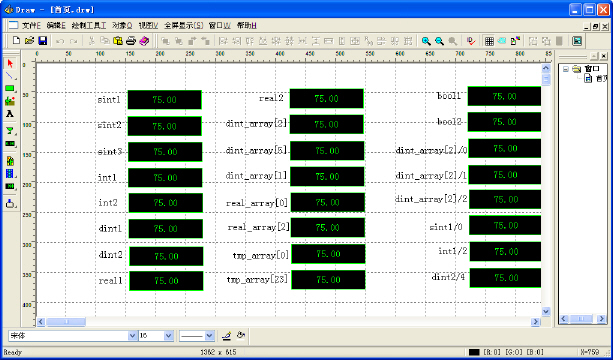Paste from clipboard using toolbar icon
The width and height of the screenshot is (613, 360).
coord(118,41)
